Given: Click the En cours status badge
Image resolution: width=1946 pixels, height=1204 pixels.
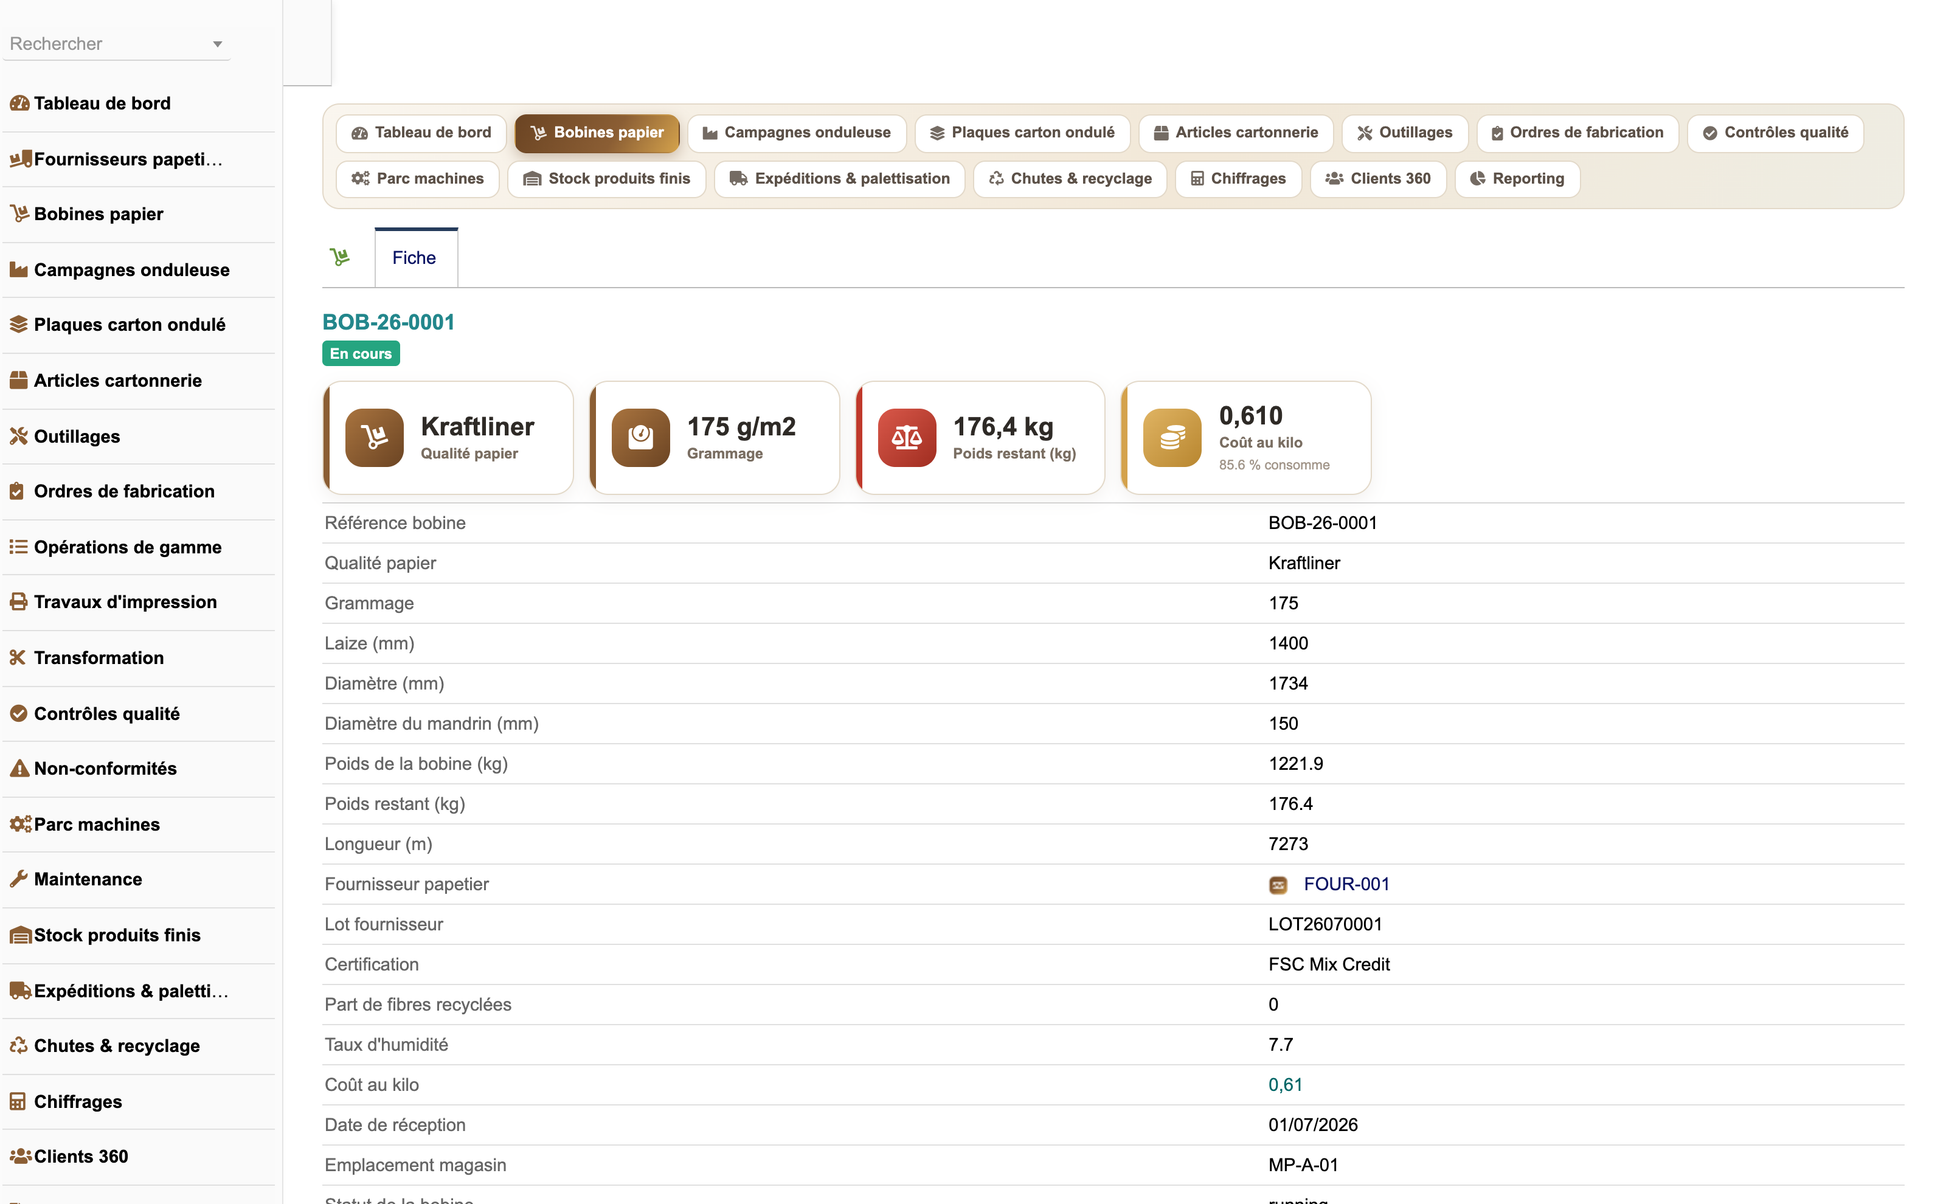Looking at the screenshot, I should [361, 354].
